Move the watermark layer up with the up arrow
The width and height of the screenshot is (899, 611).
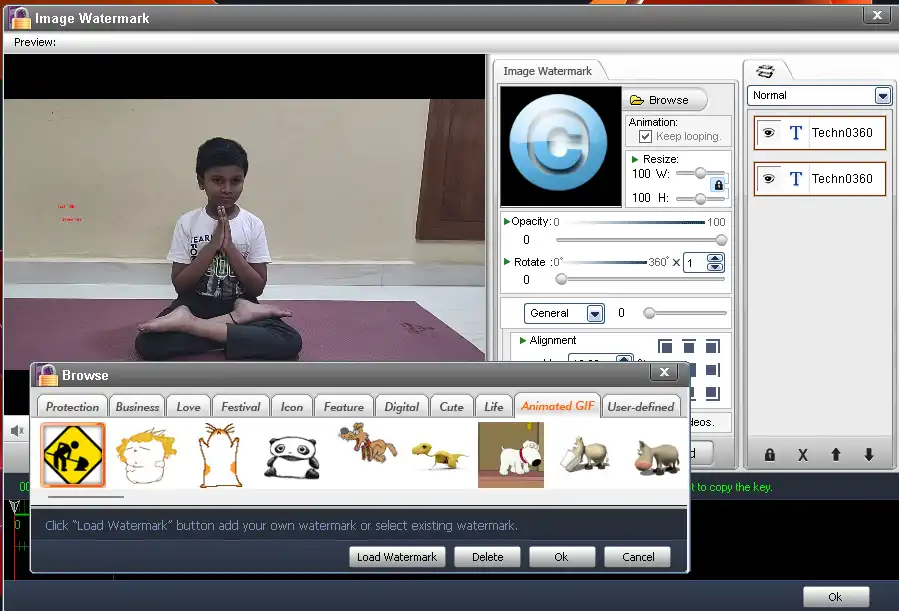click(x=836, y=454)
